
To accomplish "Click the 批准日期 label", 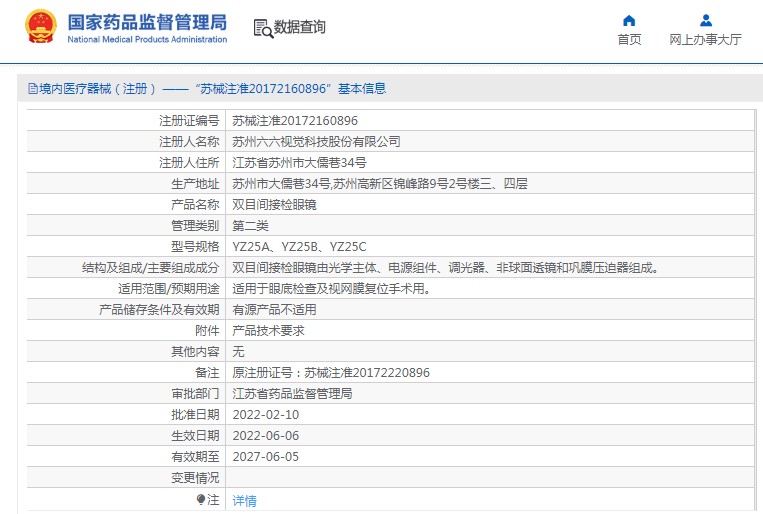I will (195, 415).
